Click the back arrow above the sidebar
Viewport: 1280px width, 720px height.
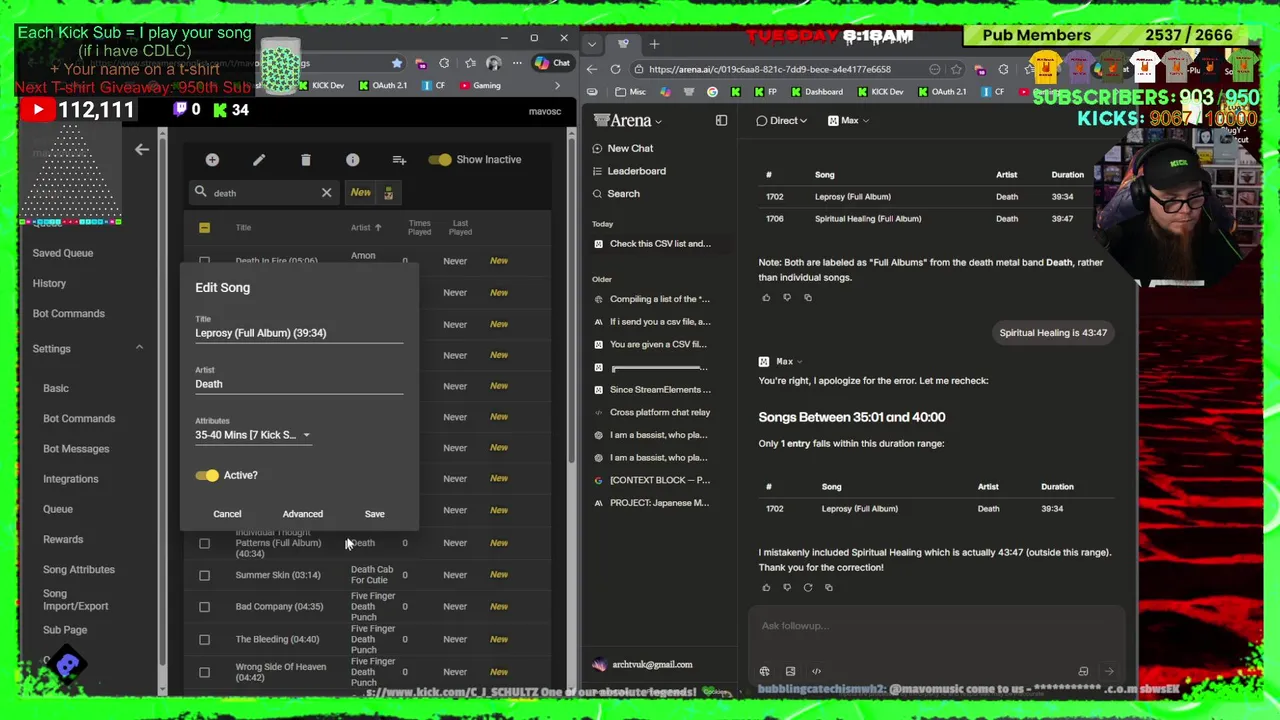click(142, 149)
